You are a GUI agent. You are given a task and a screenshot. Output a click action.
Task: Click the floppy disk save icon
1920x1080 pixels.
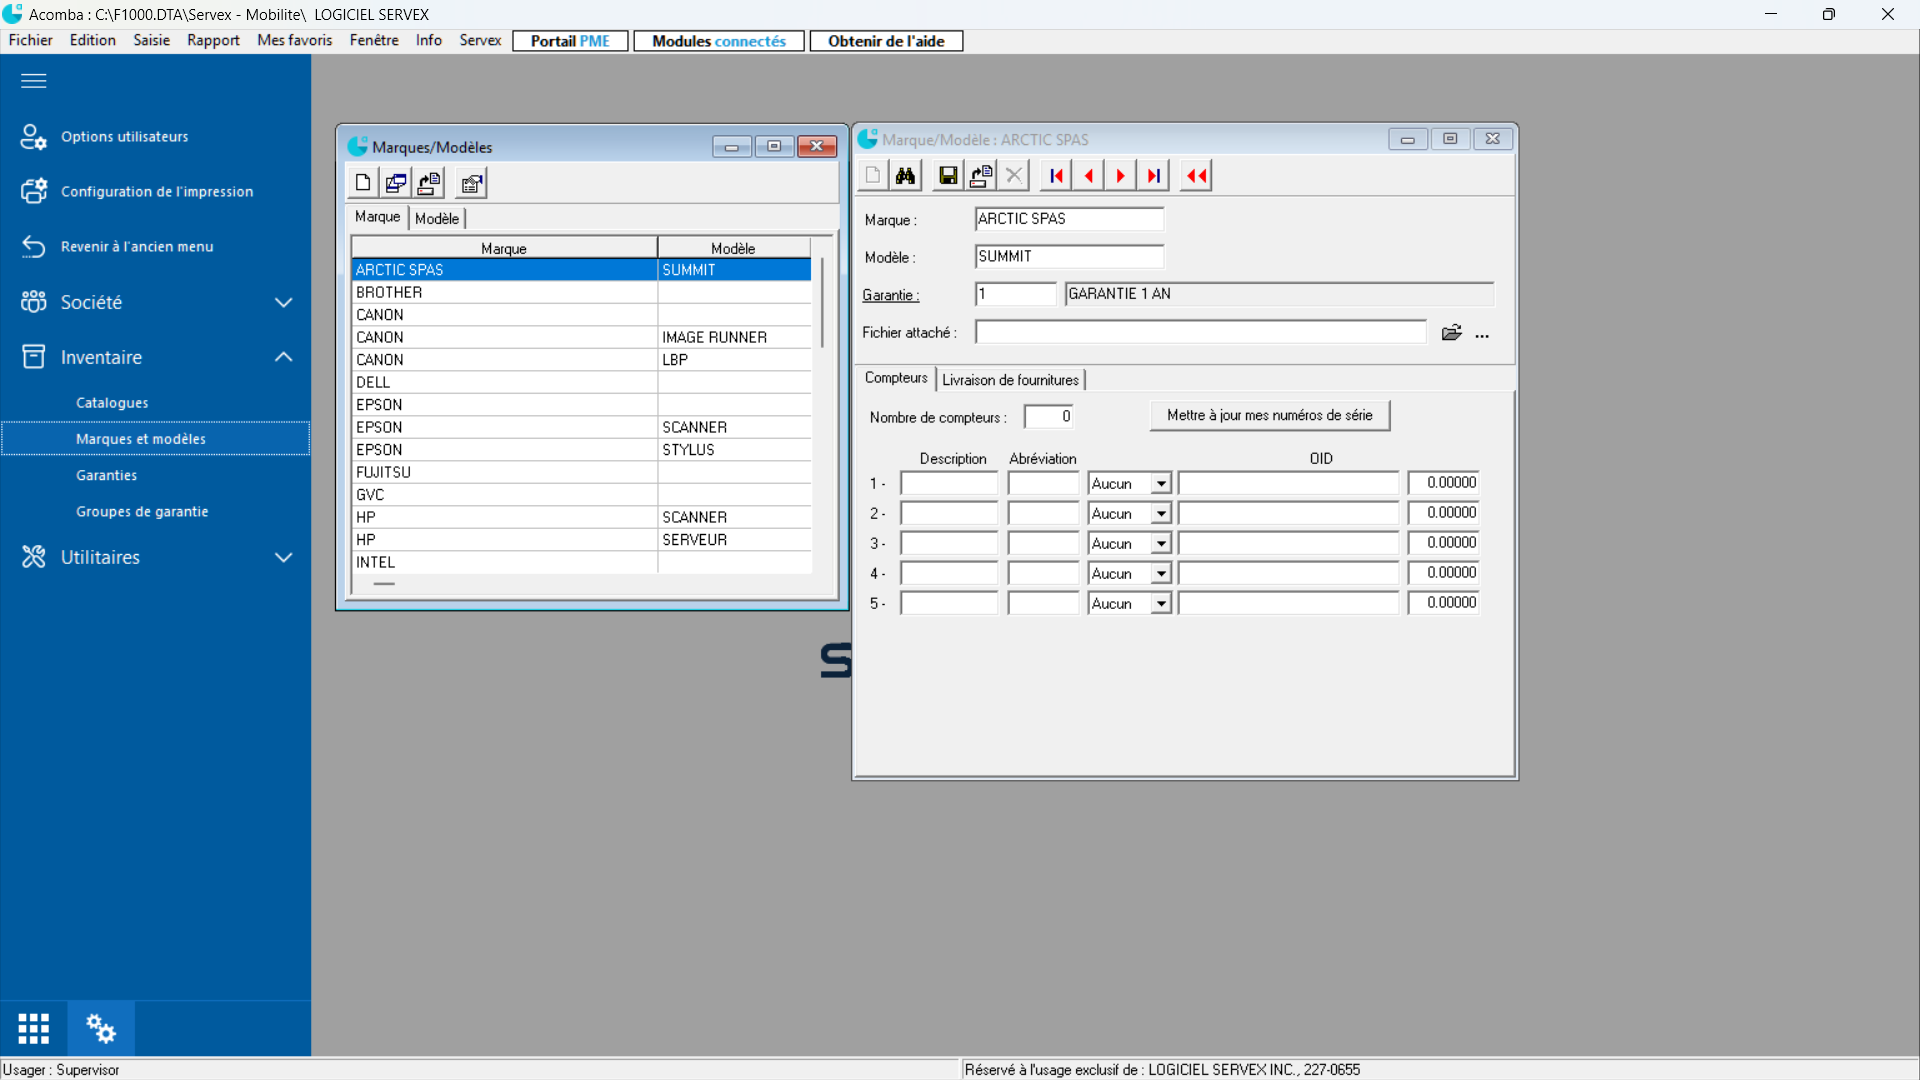[947, 176]
